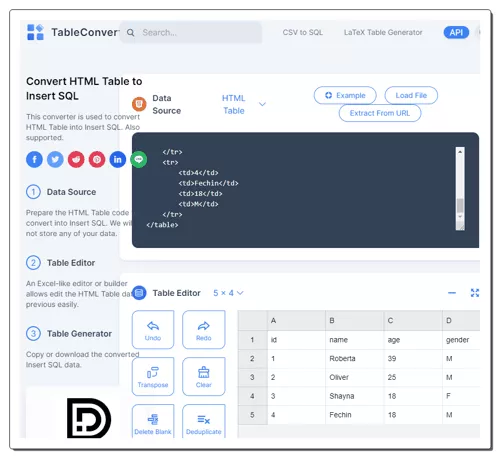Click the step 2 Table Editor heading
500x458 pixels.
(71, 263)
